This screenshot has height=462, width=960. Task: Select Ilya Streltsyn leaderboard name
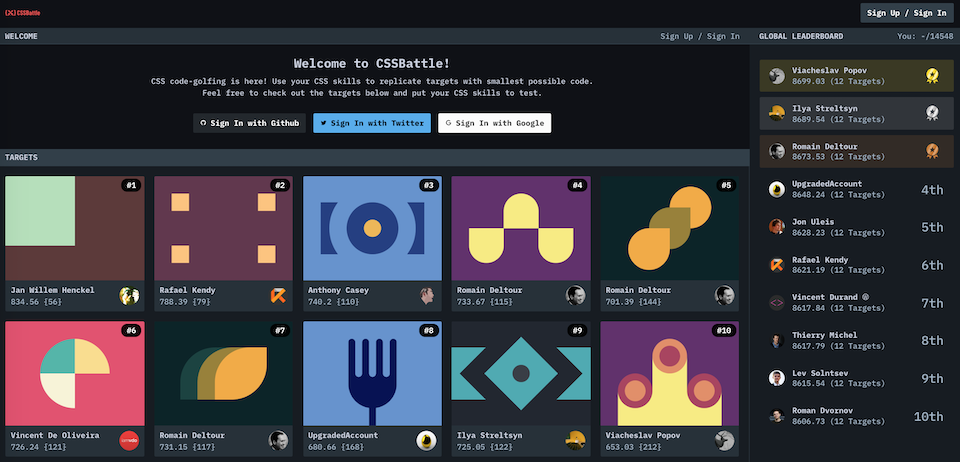click(825, 108)
